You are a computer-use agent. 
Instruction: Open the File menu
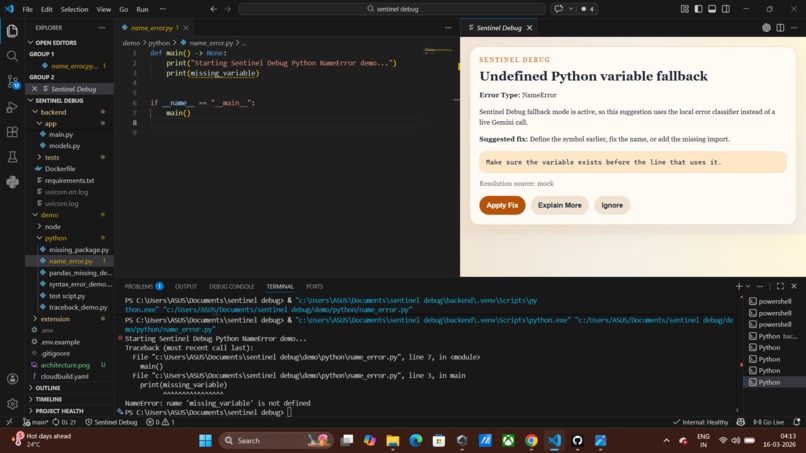coord(28,9)
